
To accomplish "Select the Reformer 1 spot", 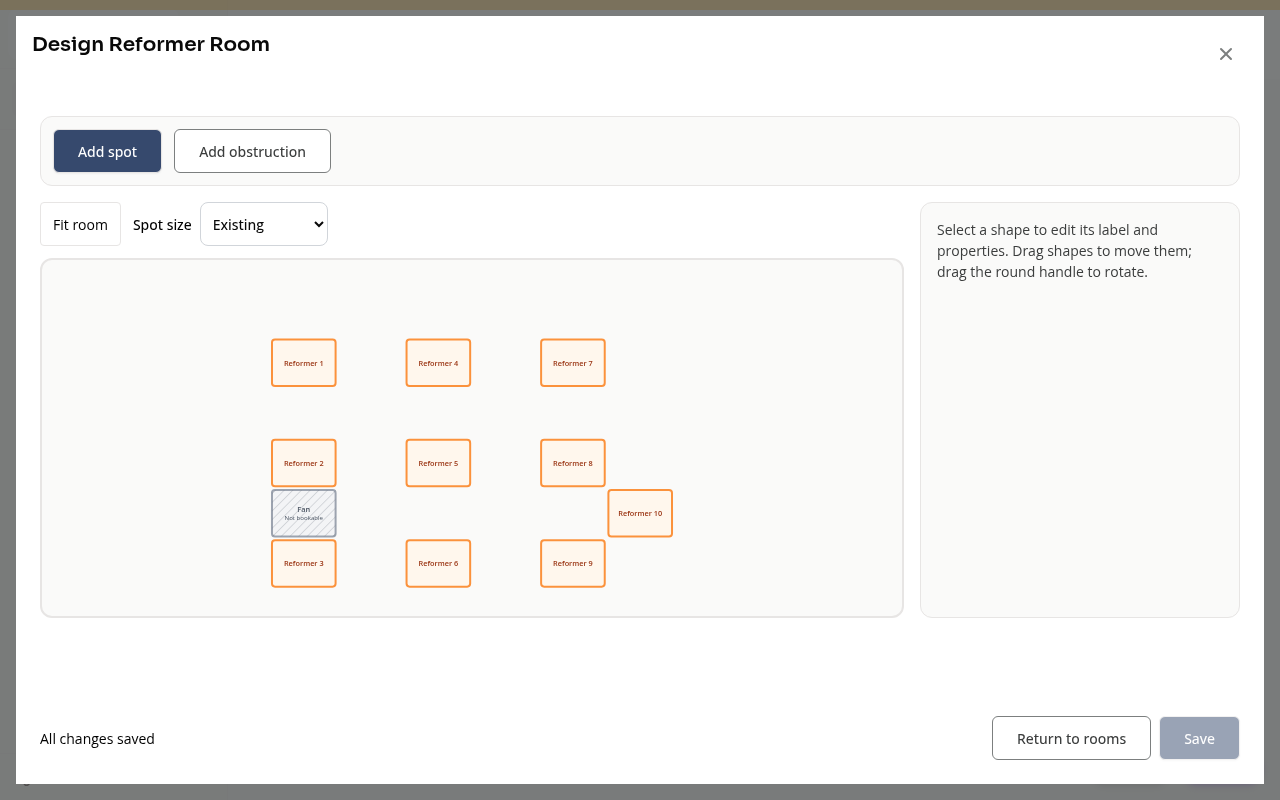I will click(304, 363).
